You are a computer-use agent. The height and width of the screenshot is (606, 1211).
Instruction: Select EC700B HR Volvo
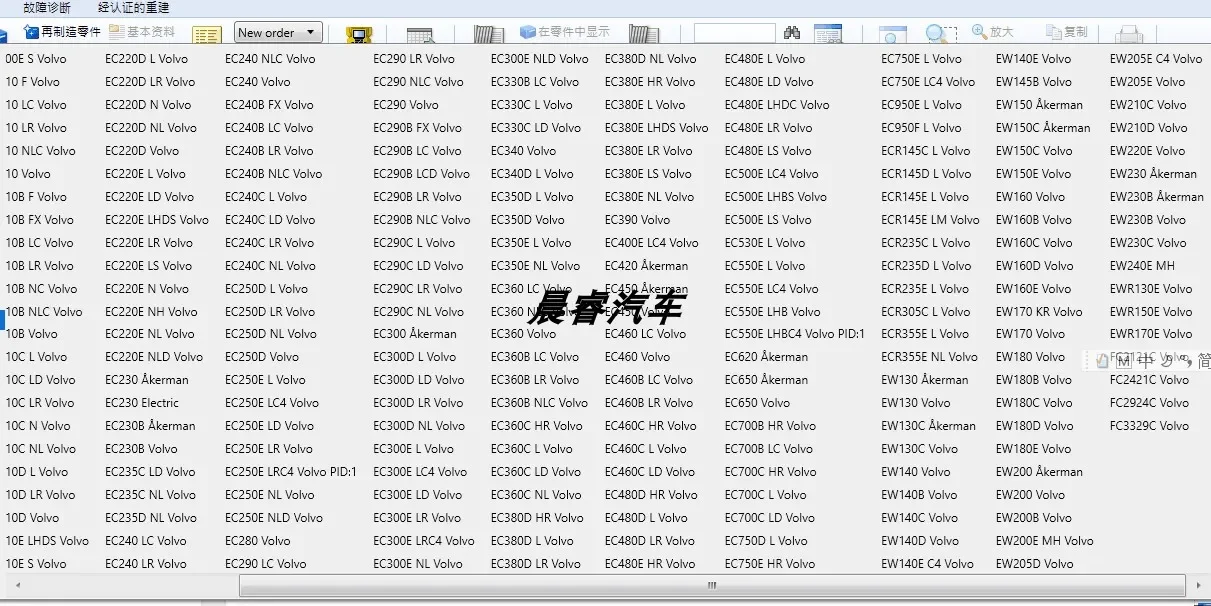click(x=771, y=426)
